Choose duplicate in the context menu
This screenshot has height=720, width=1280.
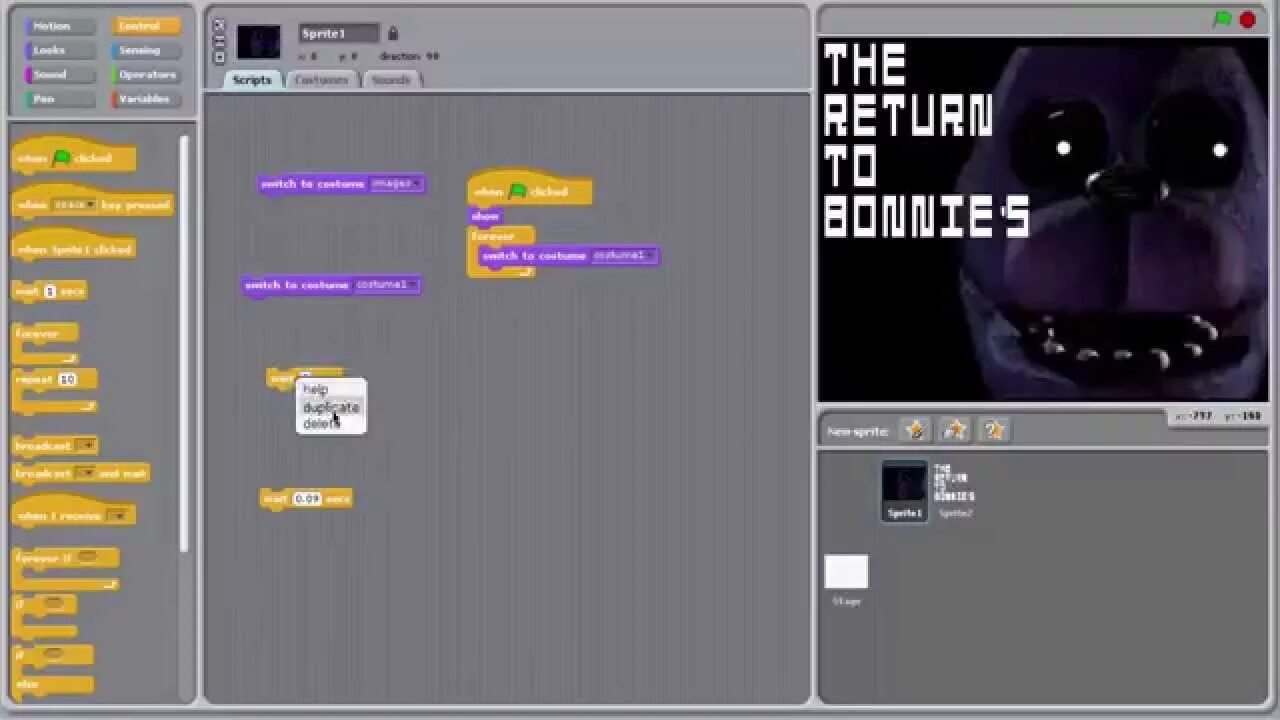tap(331, 407)
